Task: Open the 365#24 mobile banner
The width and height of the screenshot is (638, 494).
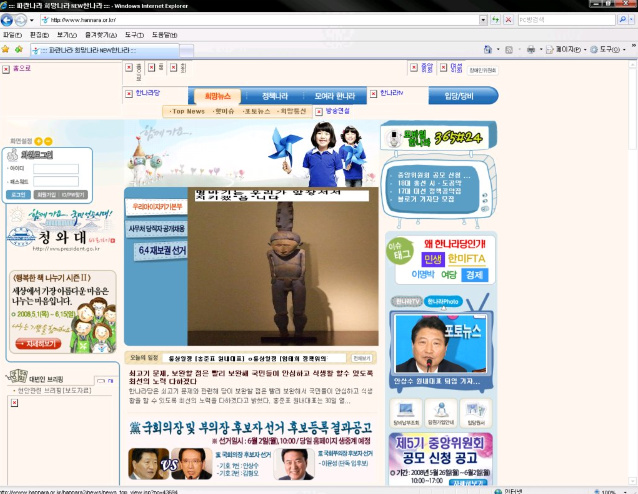Action: point(439,138)
